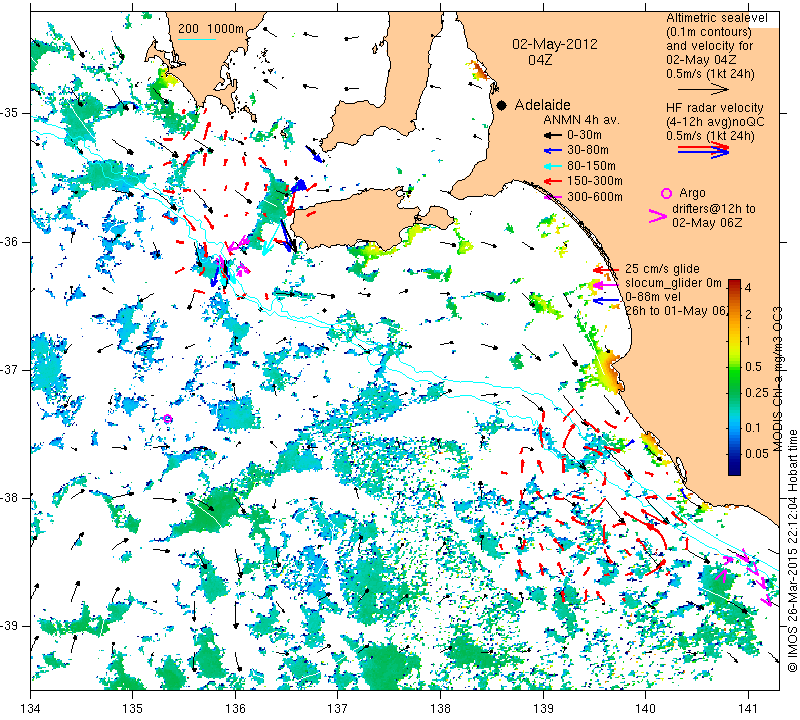Click the '-39' latitude axis label

tap(9, 626)
